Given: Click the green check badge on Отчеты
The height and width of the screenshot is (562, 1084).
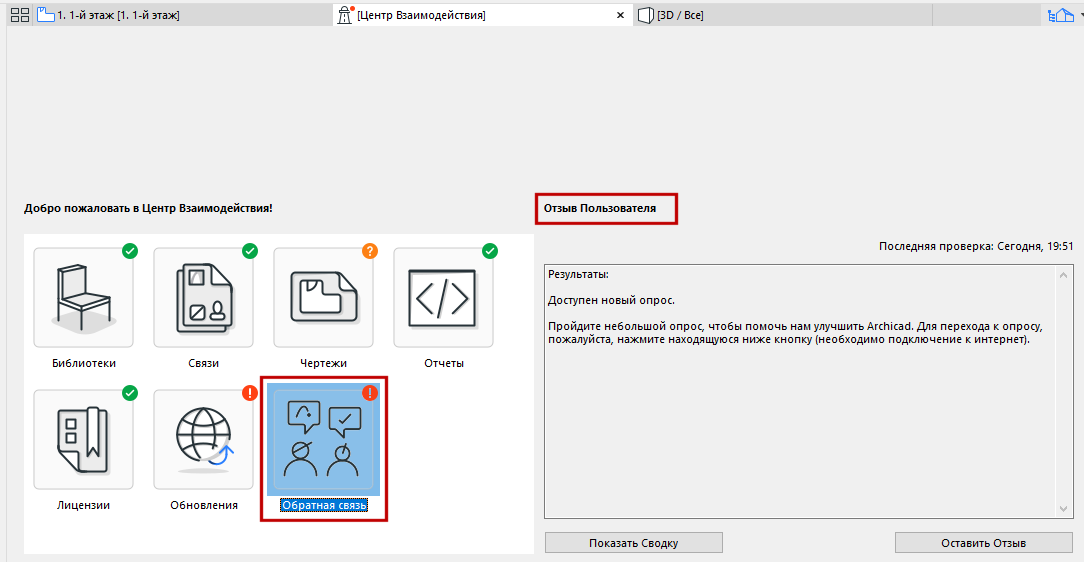Looking at the screenshot, I should [x=490, y=251].
